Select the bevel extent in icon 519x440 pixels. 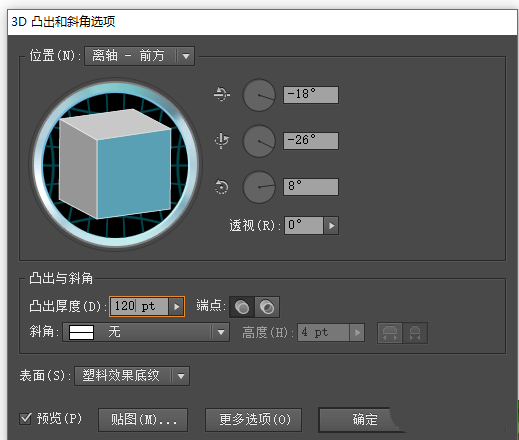tap(415, 333)
